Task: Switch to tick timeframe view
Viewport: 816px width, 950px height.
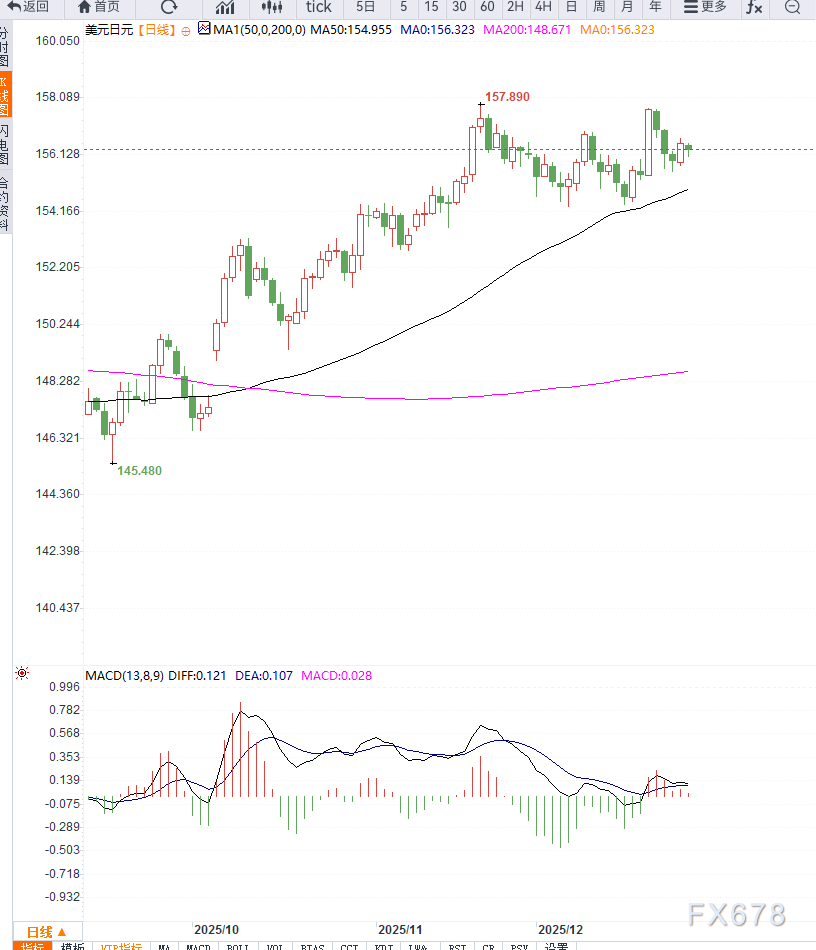Action: 318,7
